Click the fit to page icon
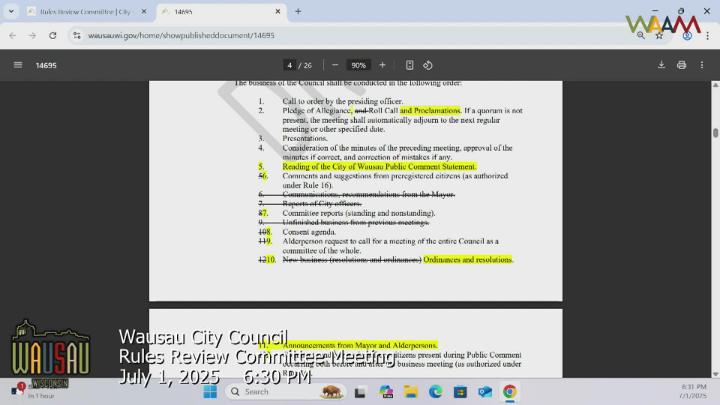 click(410, 65)
